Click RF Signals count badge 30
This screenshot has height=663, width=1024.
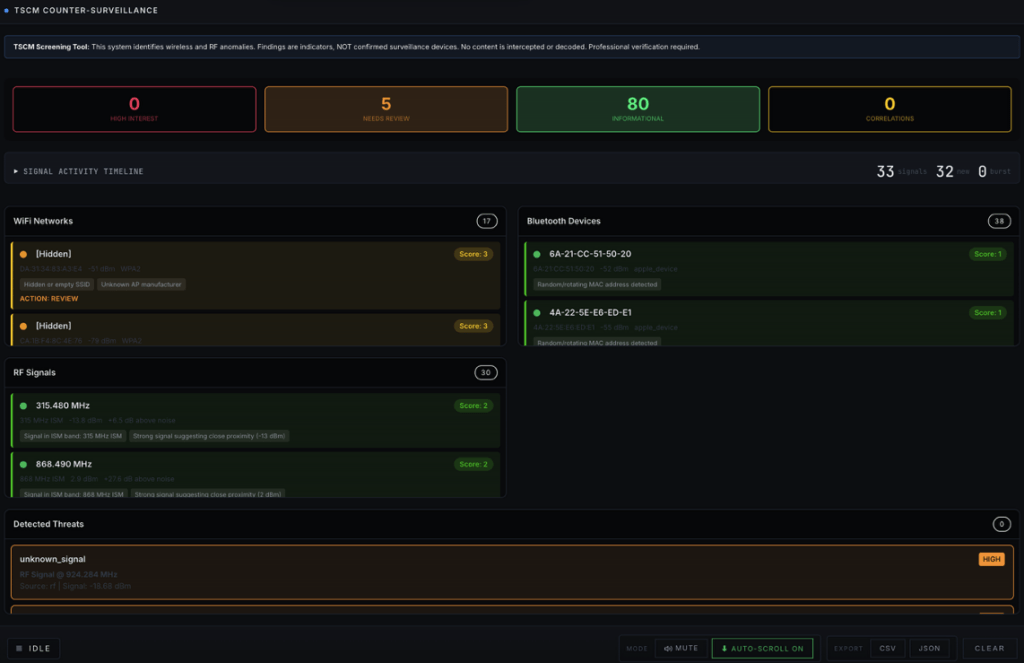pyautogui.click(x=487, y=373)
